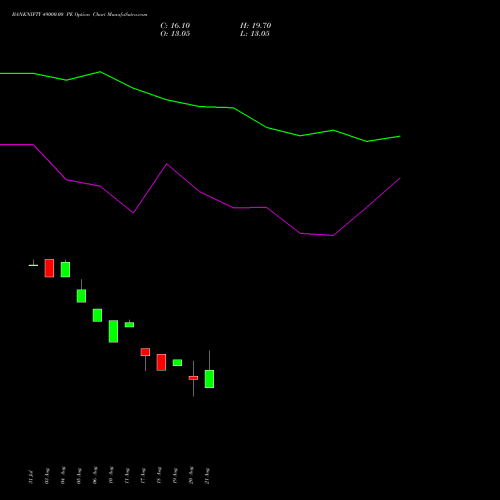500x500 pixels.
Task: Click the "19 Aug" date axis label
Action: click(175, 476)
